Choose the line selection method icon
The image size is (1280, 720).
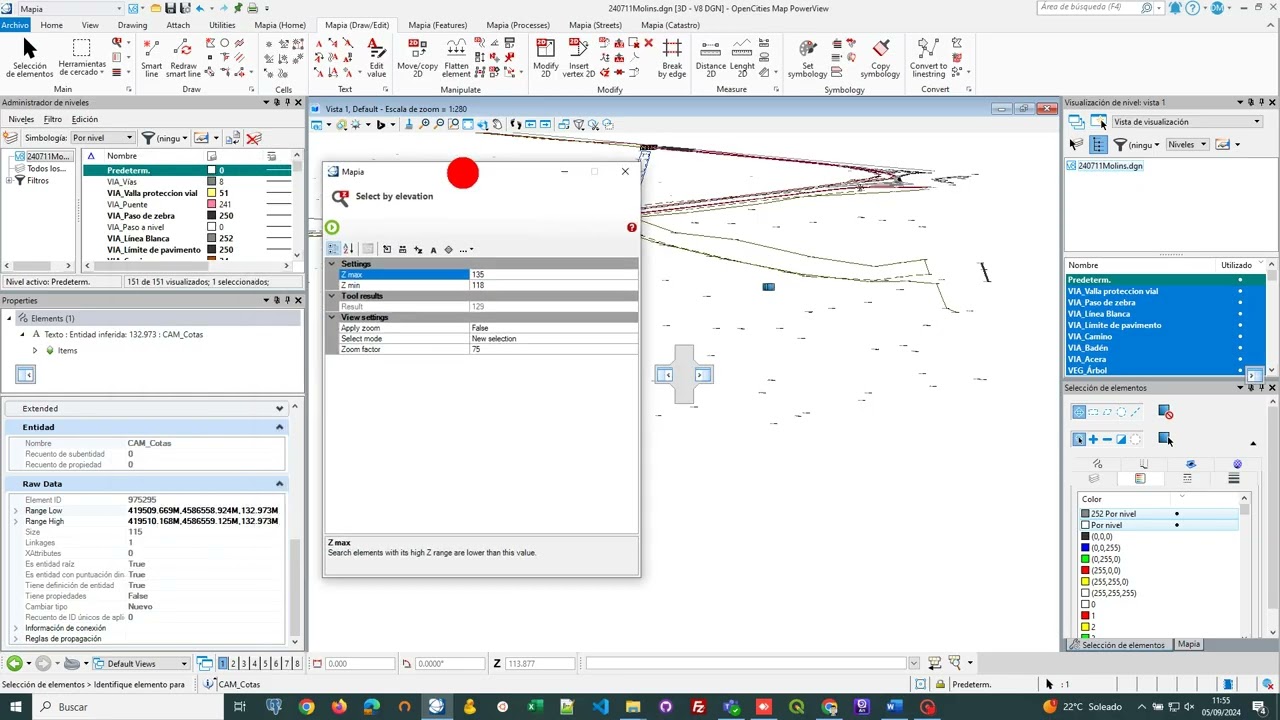1135,412
